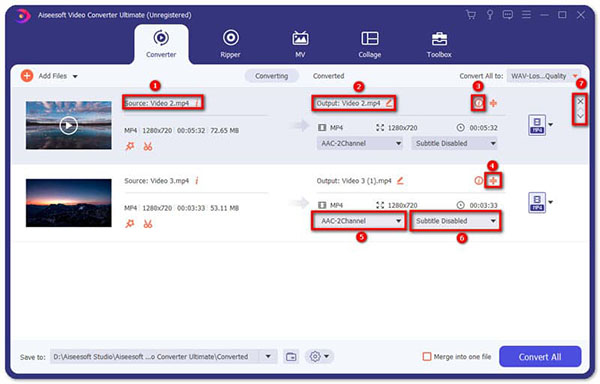This screenshot has width=600, height=384.
Task: Click the key register icon
Action: [489, 15]
